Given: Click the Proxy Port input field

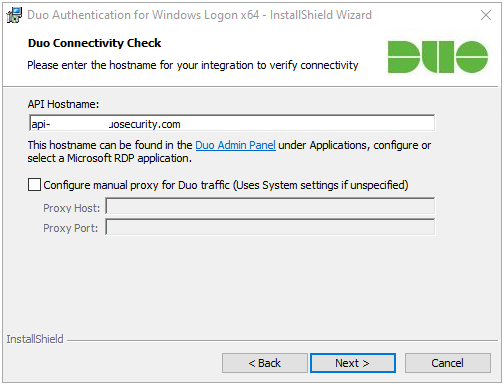Looking at the screenshot, I should point(270,227).
